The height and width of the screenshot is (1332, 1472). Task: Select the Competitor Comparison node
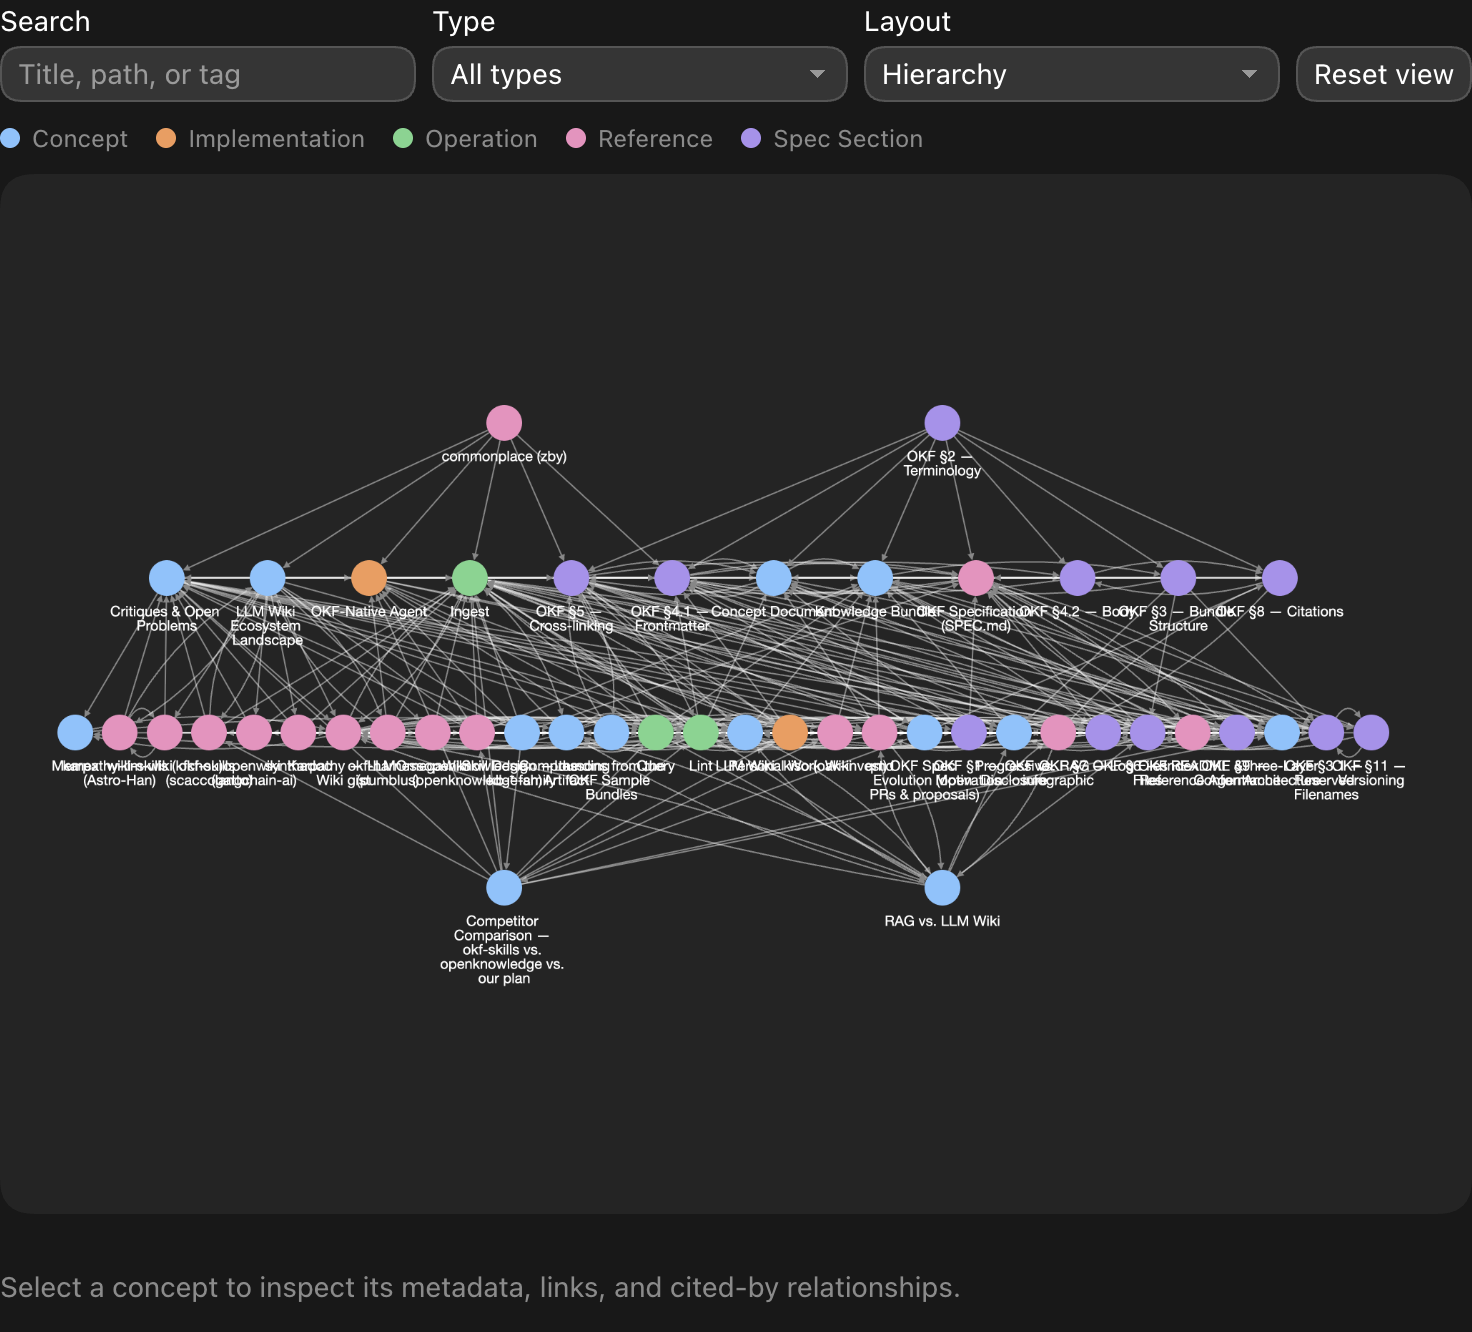(x=504, y=888)
